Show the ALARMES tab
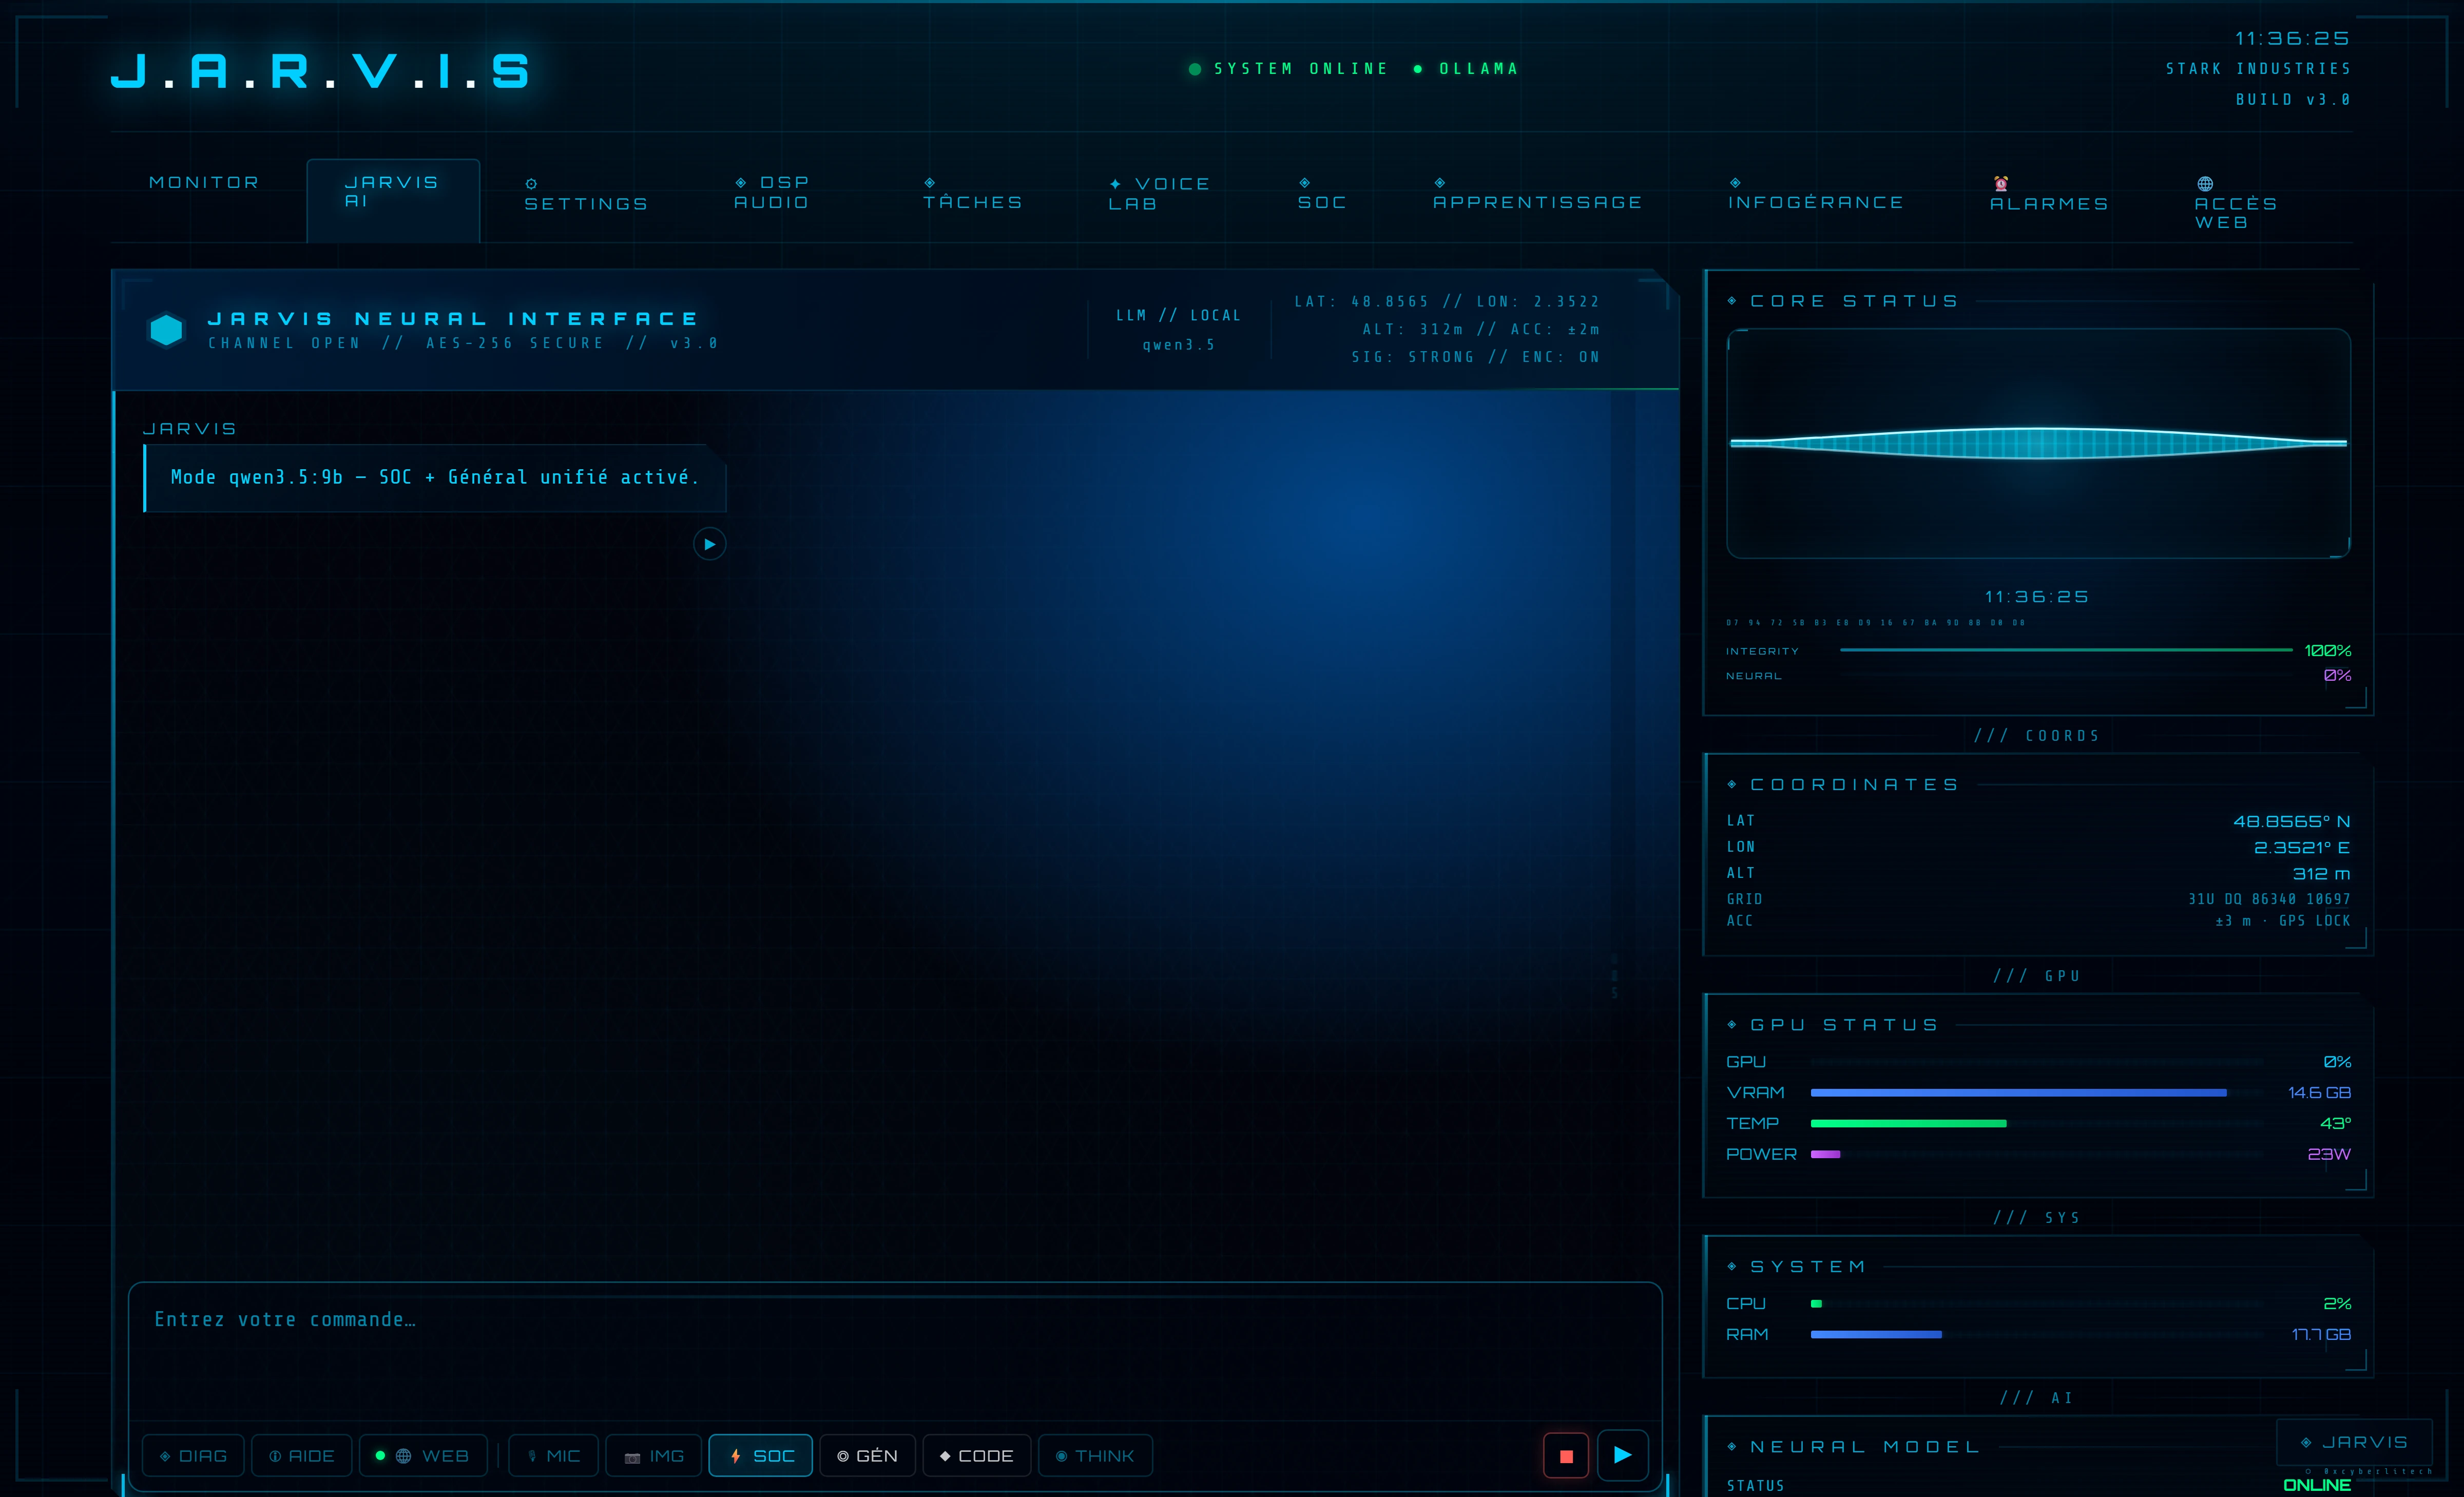This screenshot has width=2464, height=1497. (x=2048, y=194)
